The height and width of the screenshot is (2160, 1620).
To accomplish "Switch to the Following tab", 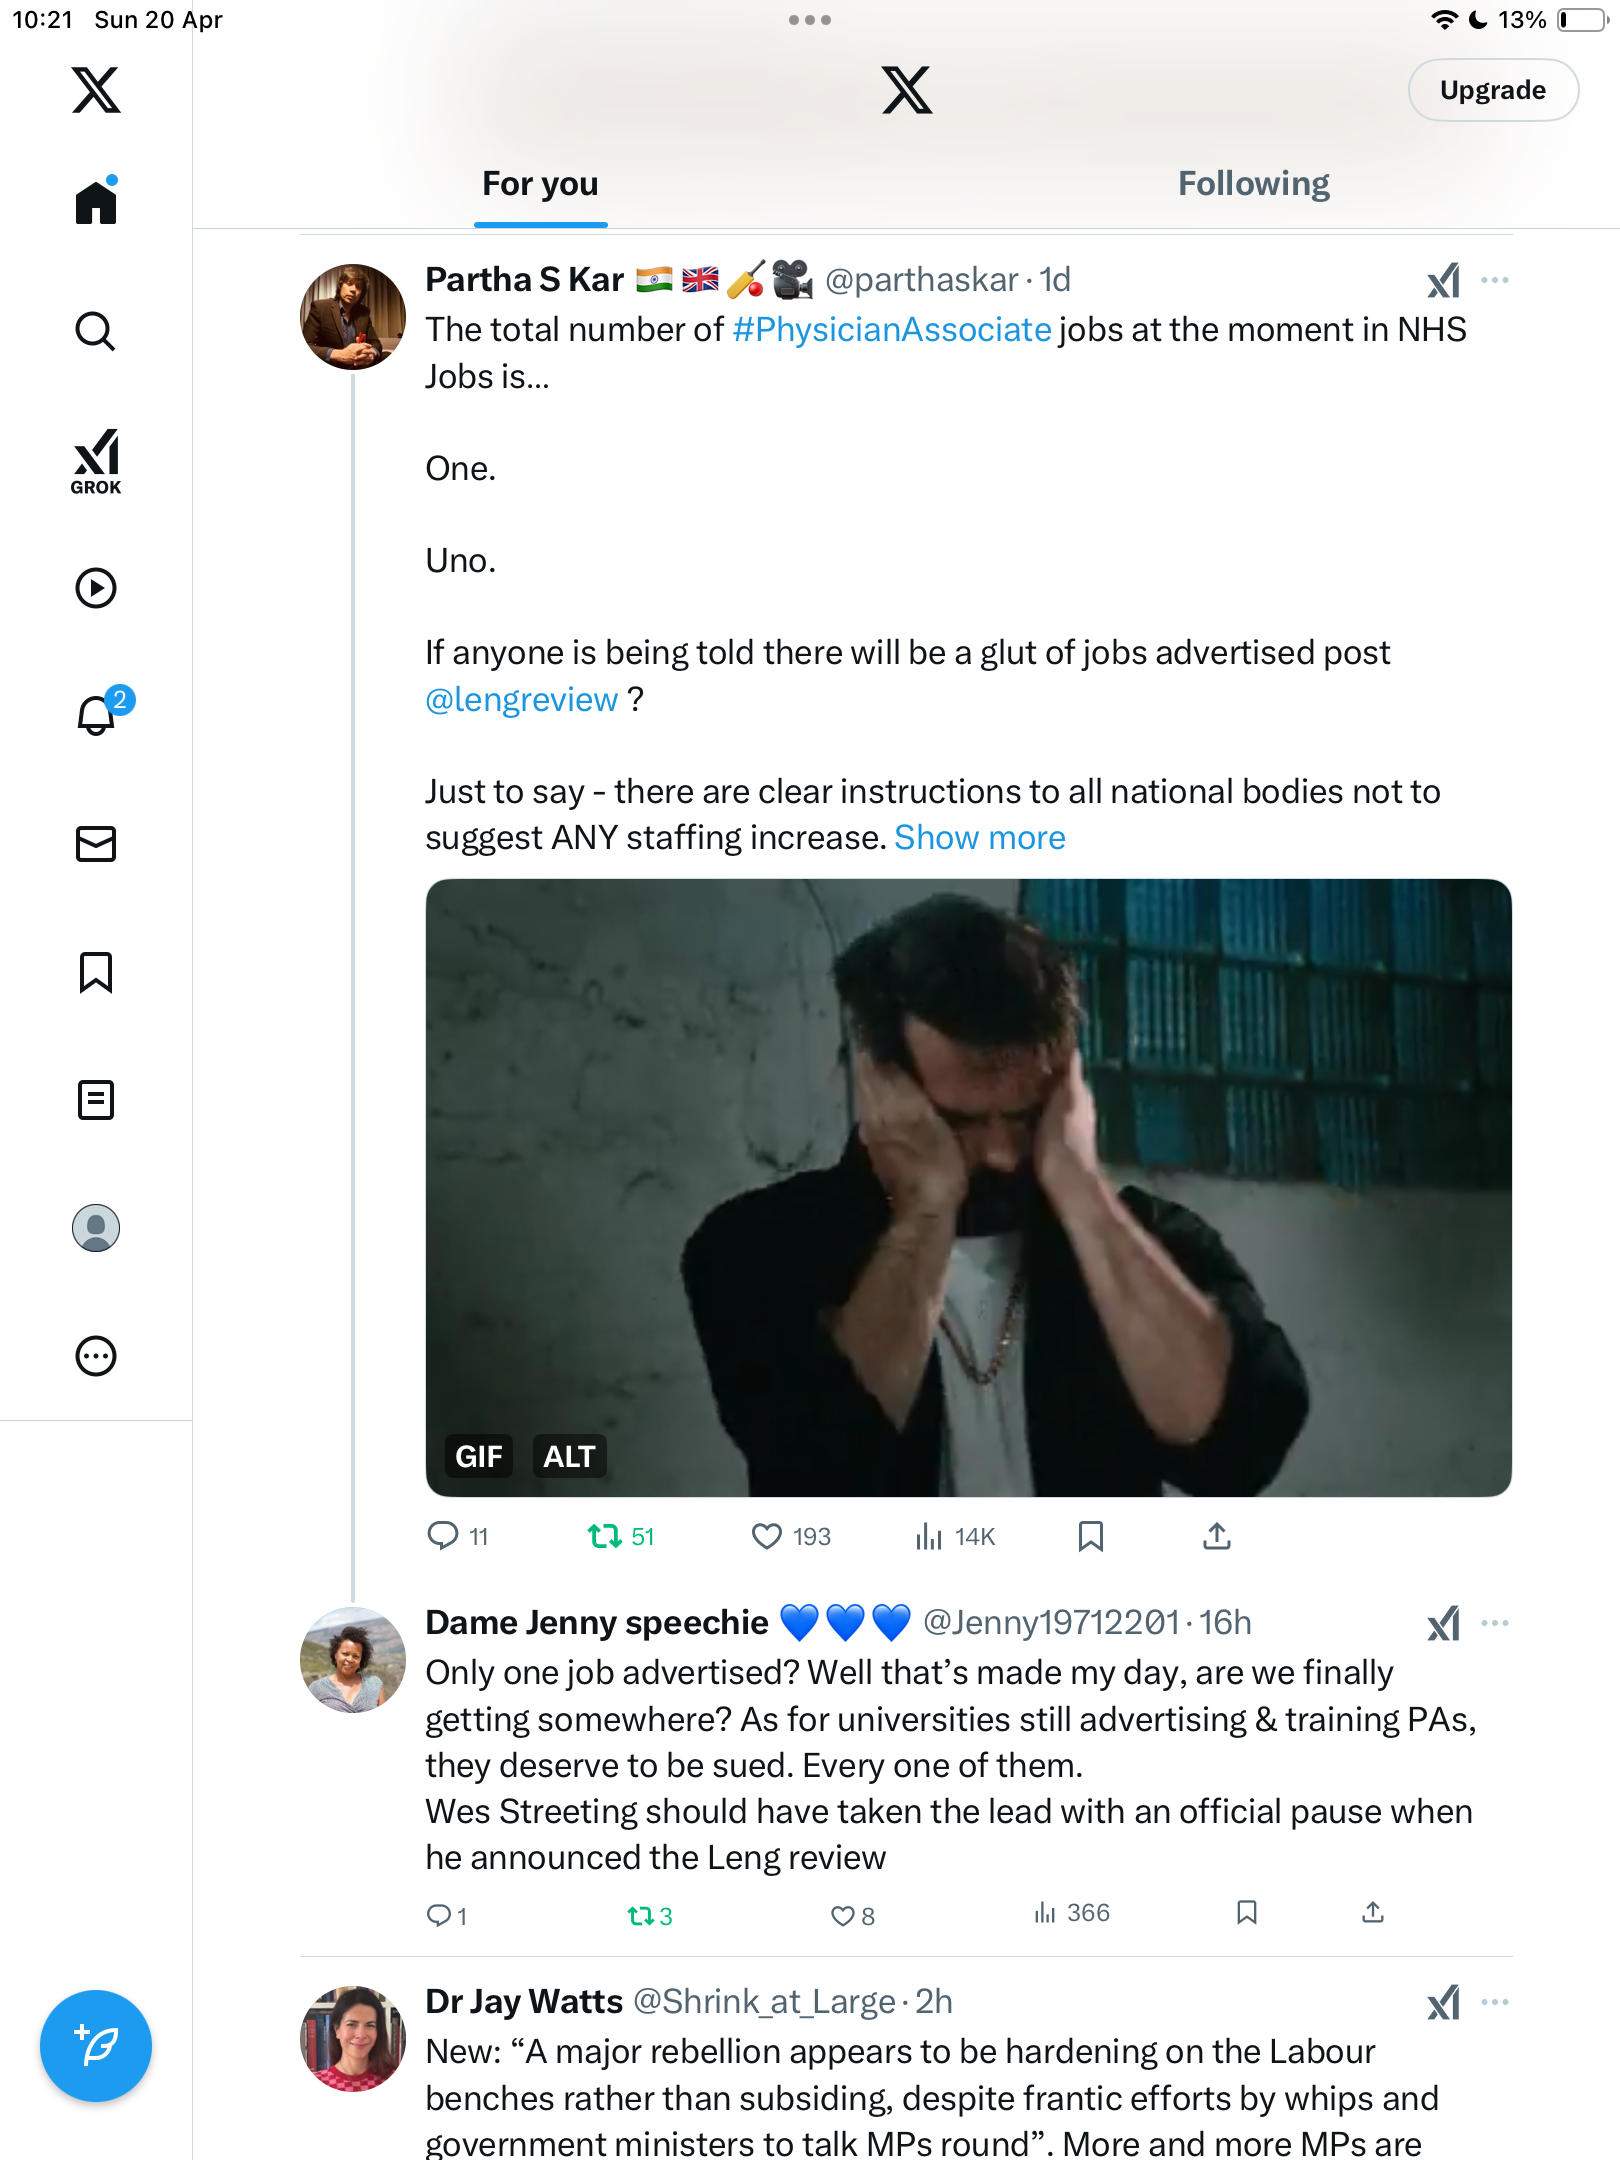I will tap(1253, 184).
